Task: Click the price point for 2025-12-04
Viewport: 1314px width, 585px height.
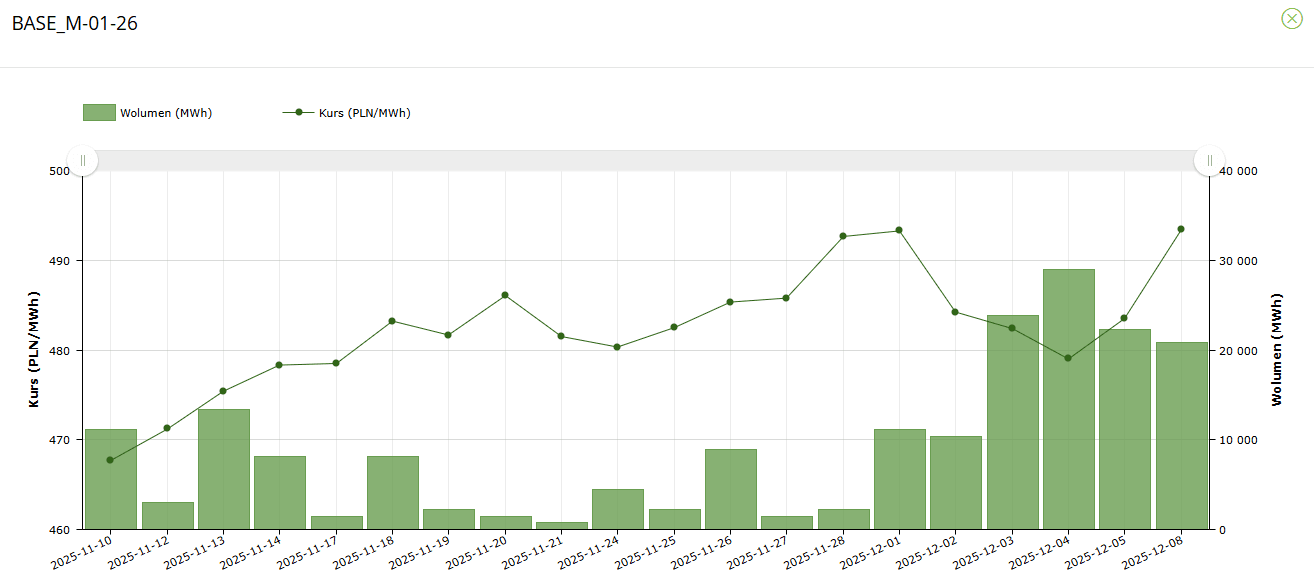Action: pos(1068,358)
